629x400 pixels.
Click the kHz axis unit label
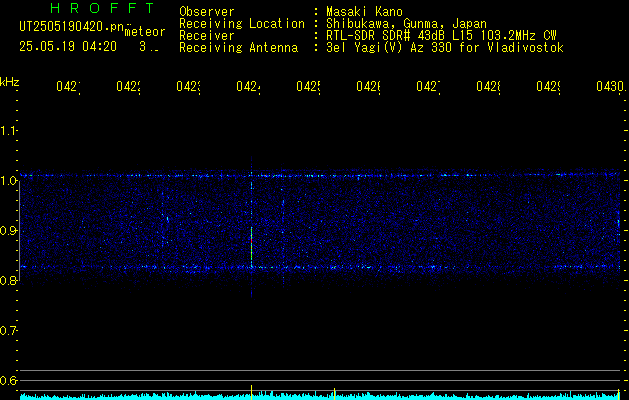point(9,82)
